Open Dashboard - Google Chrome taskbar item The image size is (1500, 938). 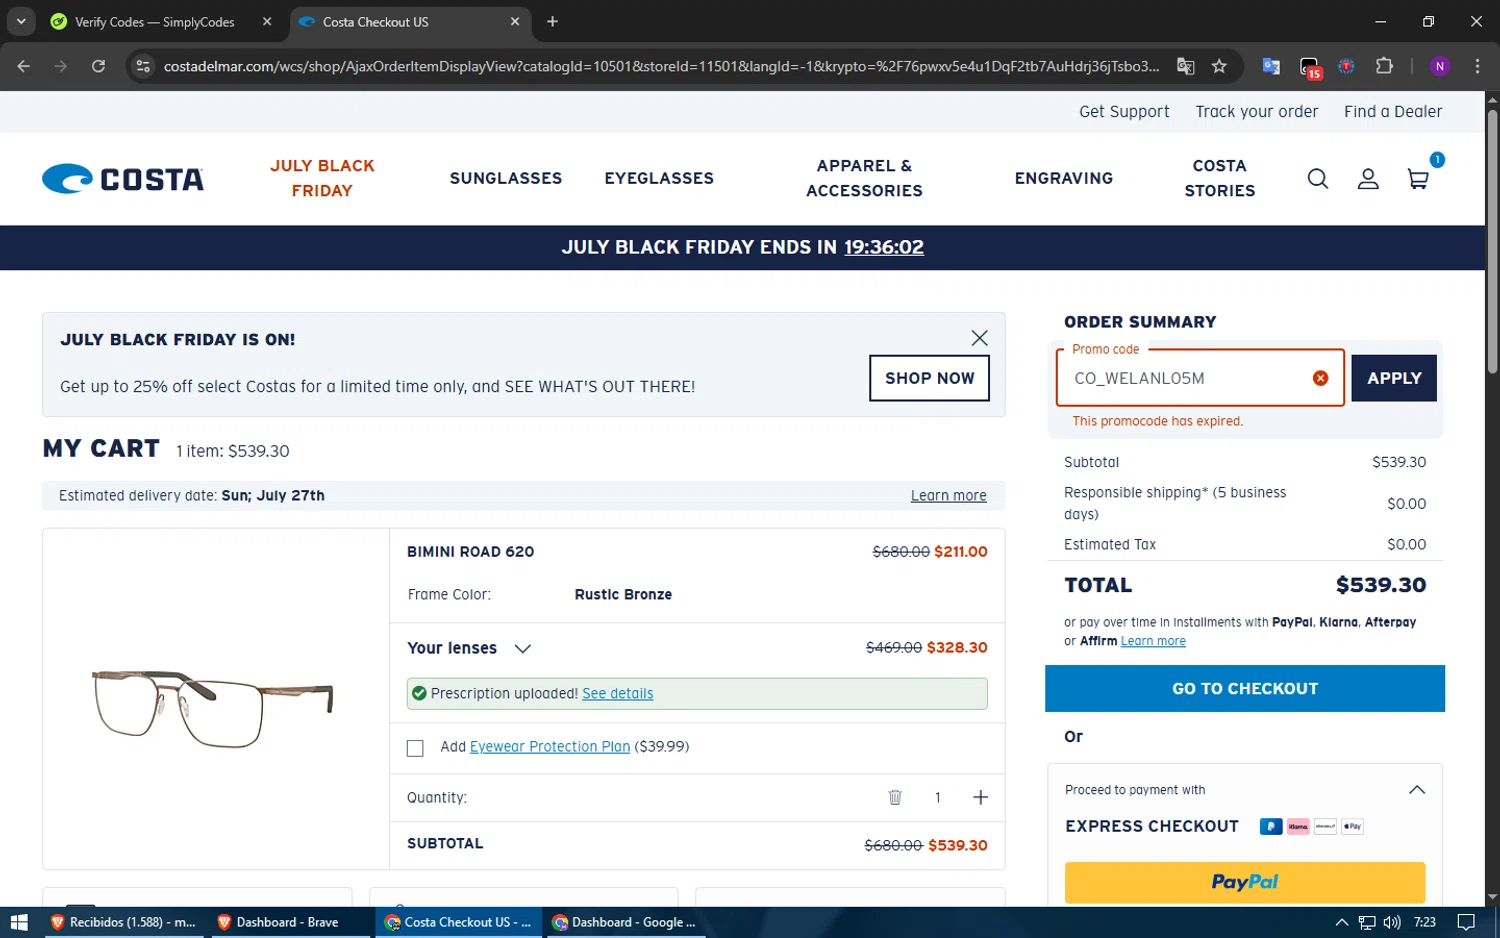coord(625,922)
